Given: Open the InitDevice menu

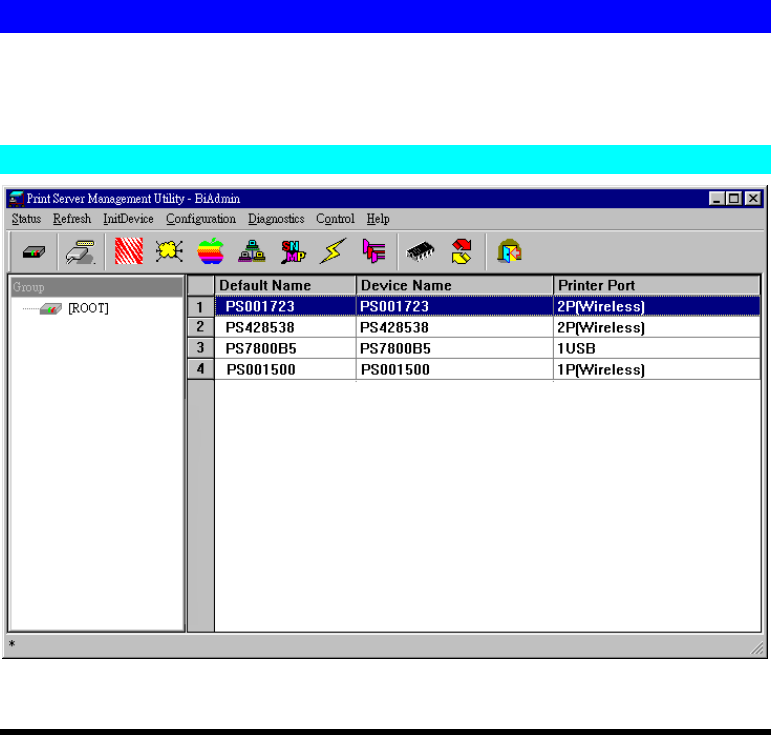Looking at the screenshot, I should tap(128, 219).
